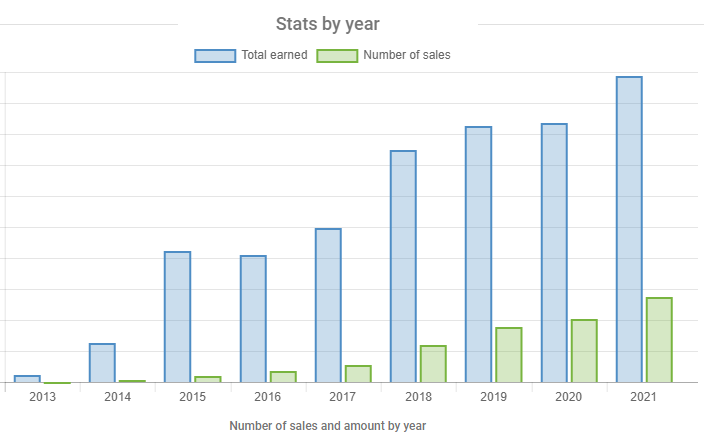Click the Stats by year title
The width and height of the screenshot is (704, 444).
click(x=328, y=24)
